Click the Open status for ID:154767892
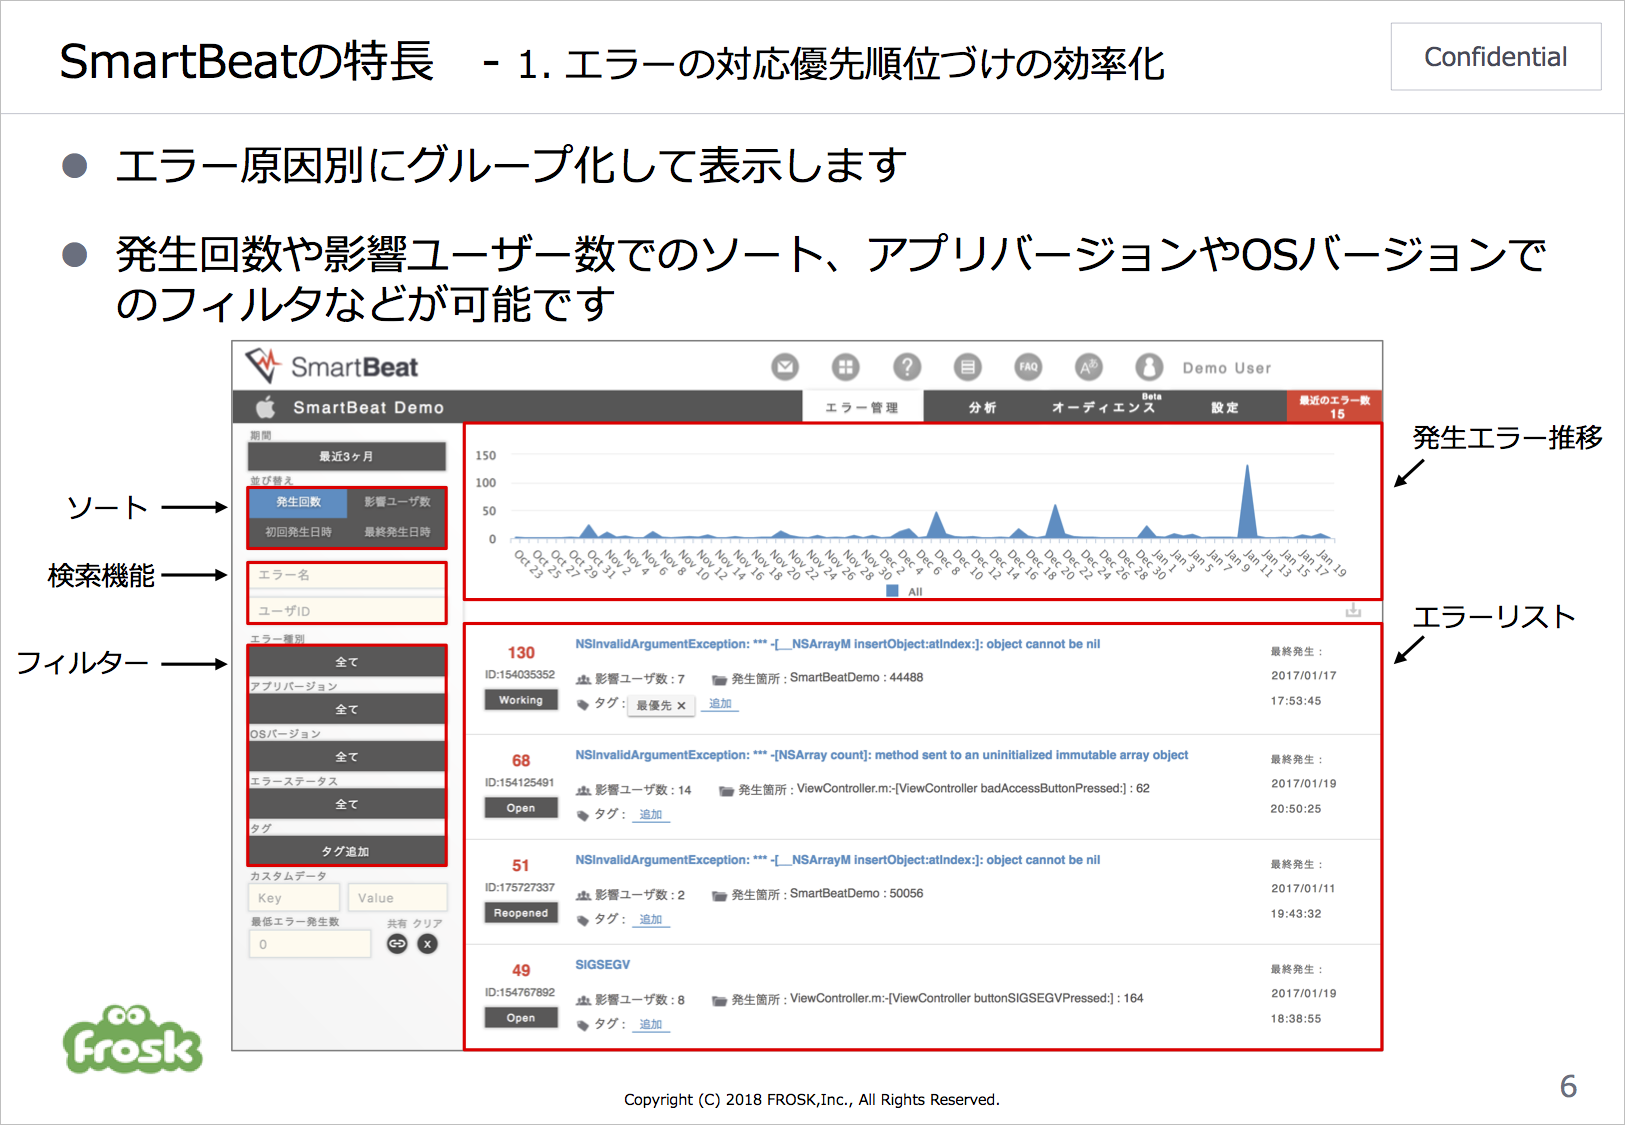 point(521,1018)
